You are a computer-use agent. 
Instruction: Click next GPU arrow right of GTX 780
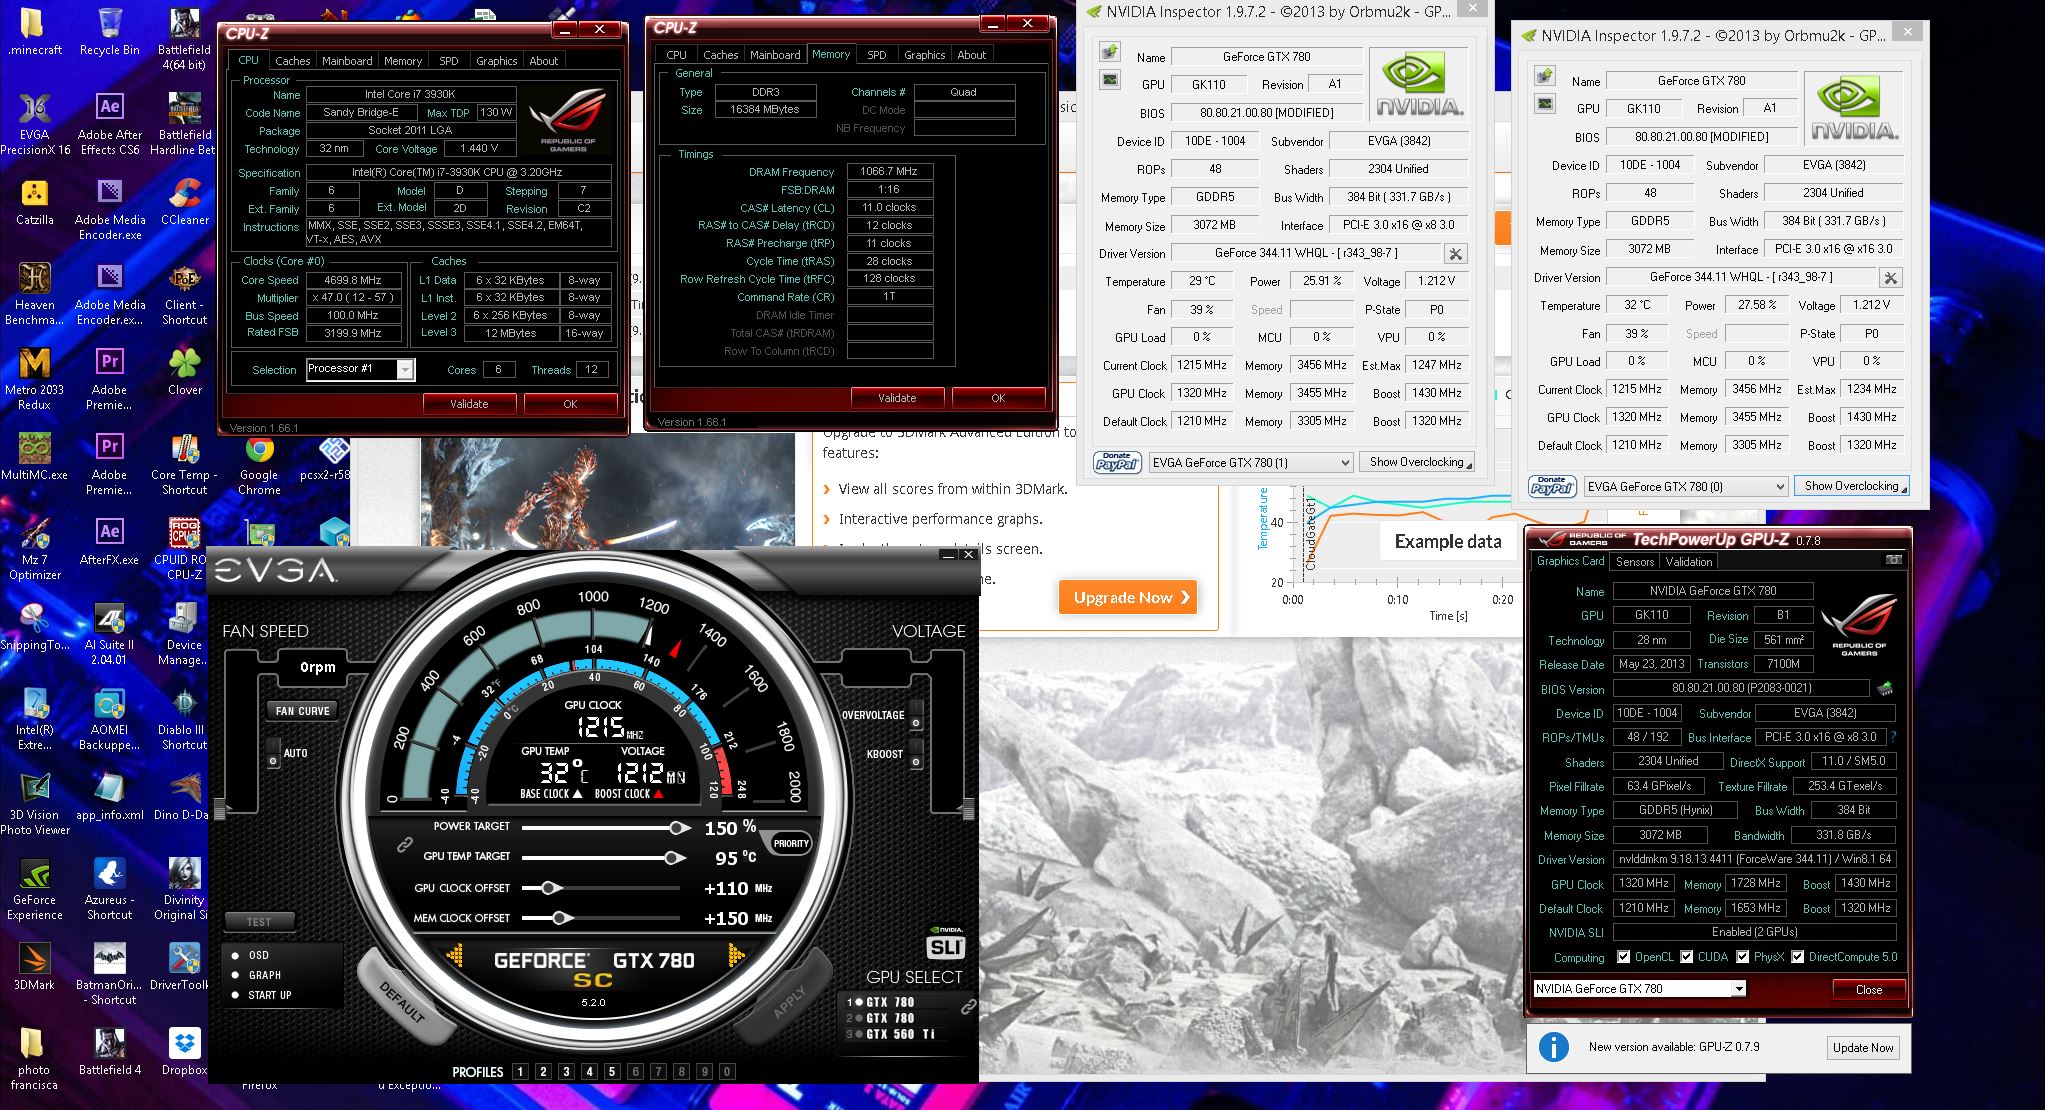pos(737,958)
